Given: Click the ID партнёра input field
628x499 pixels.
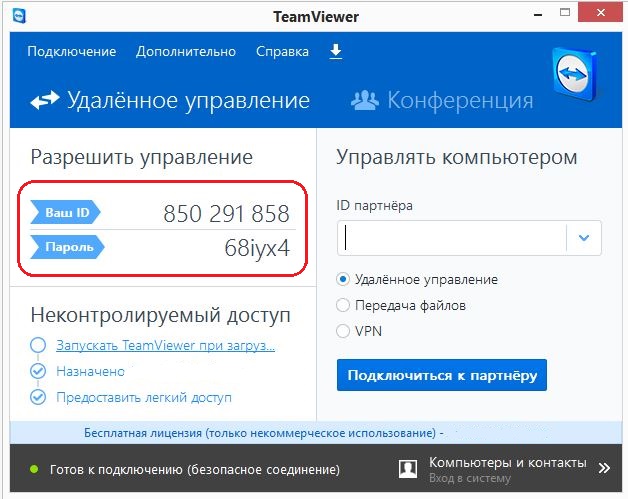Looking at the screenshot, I should (452, 238).
